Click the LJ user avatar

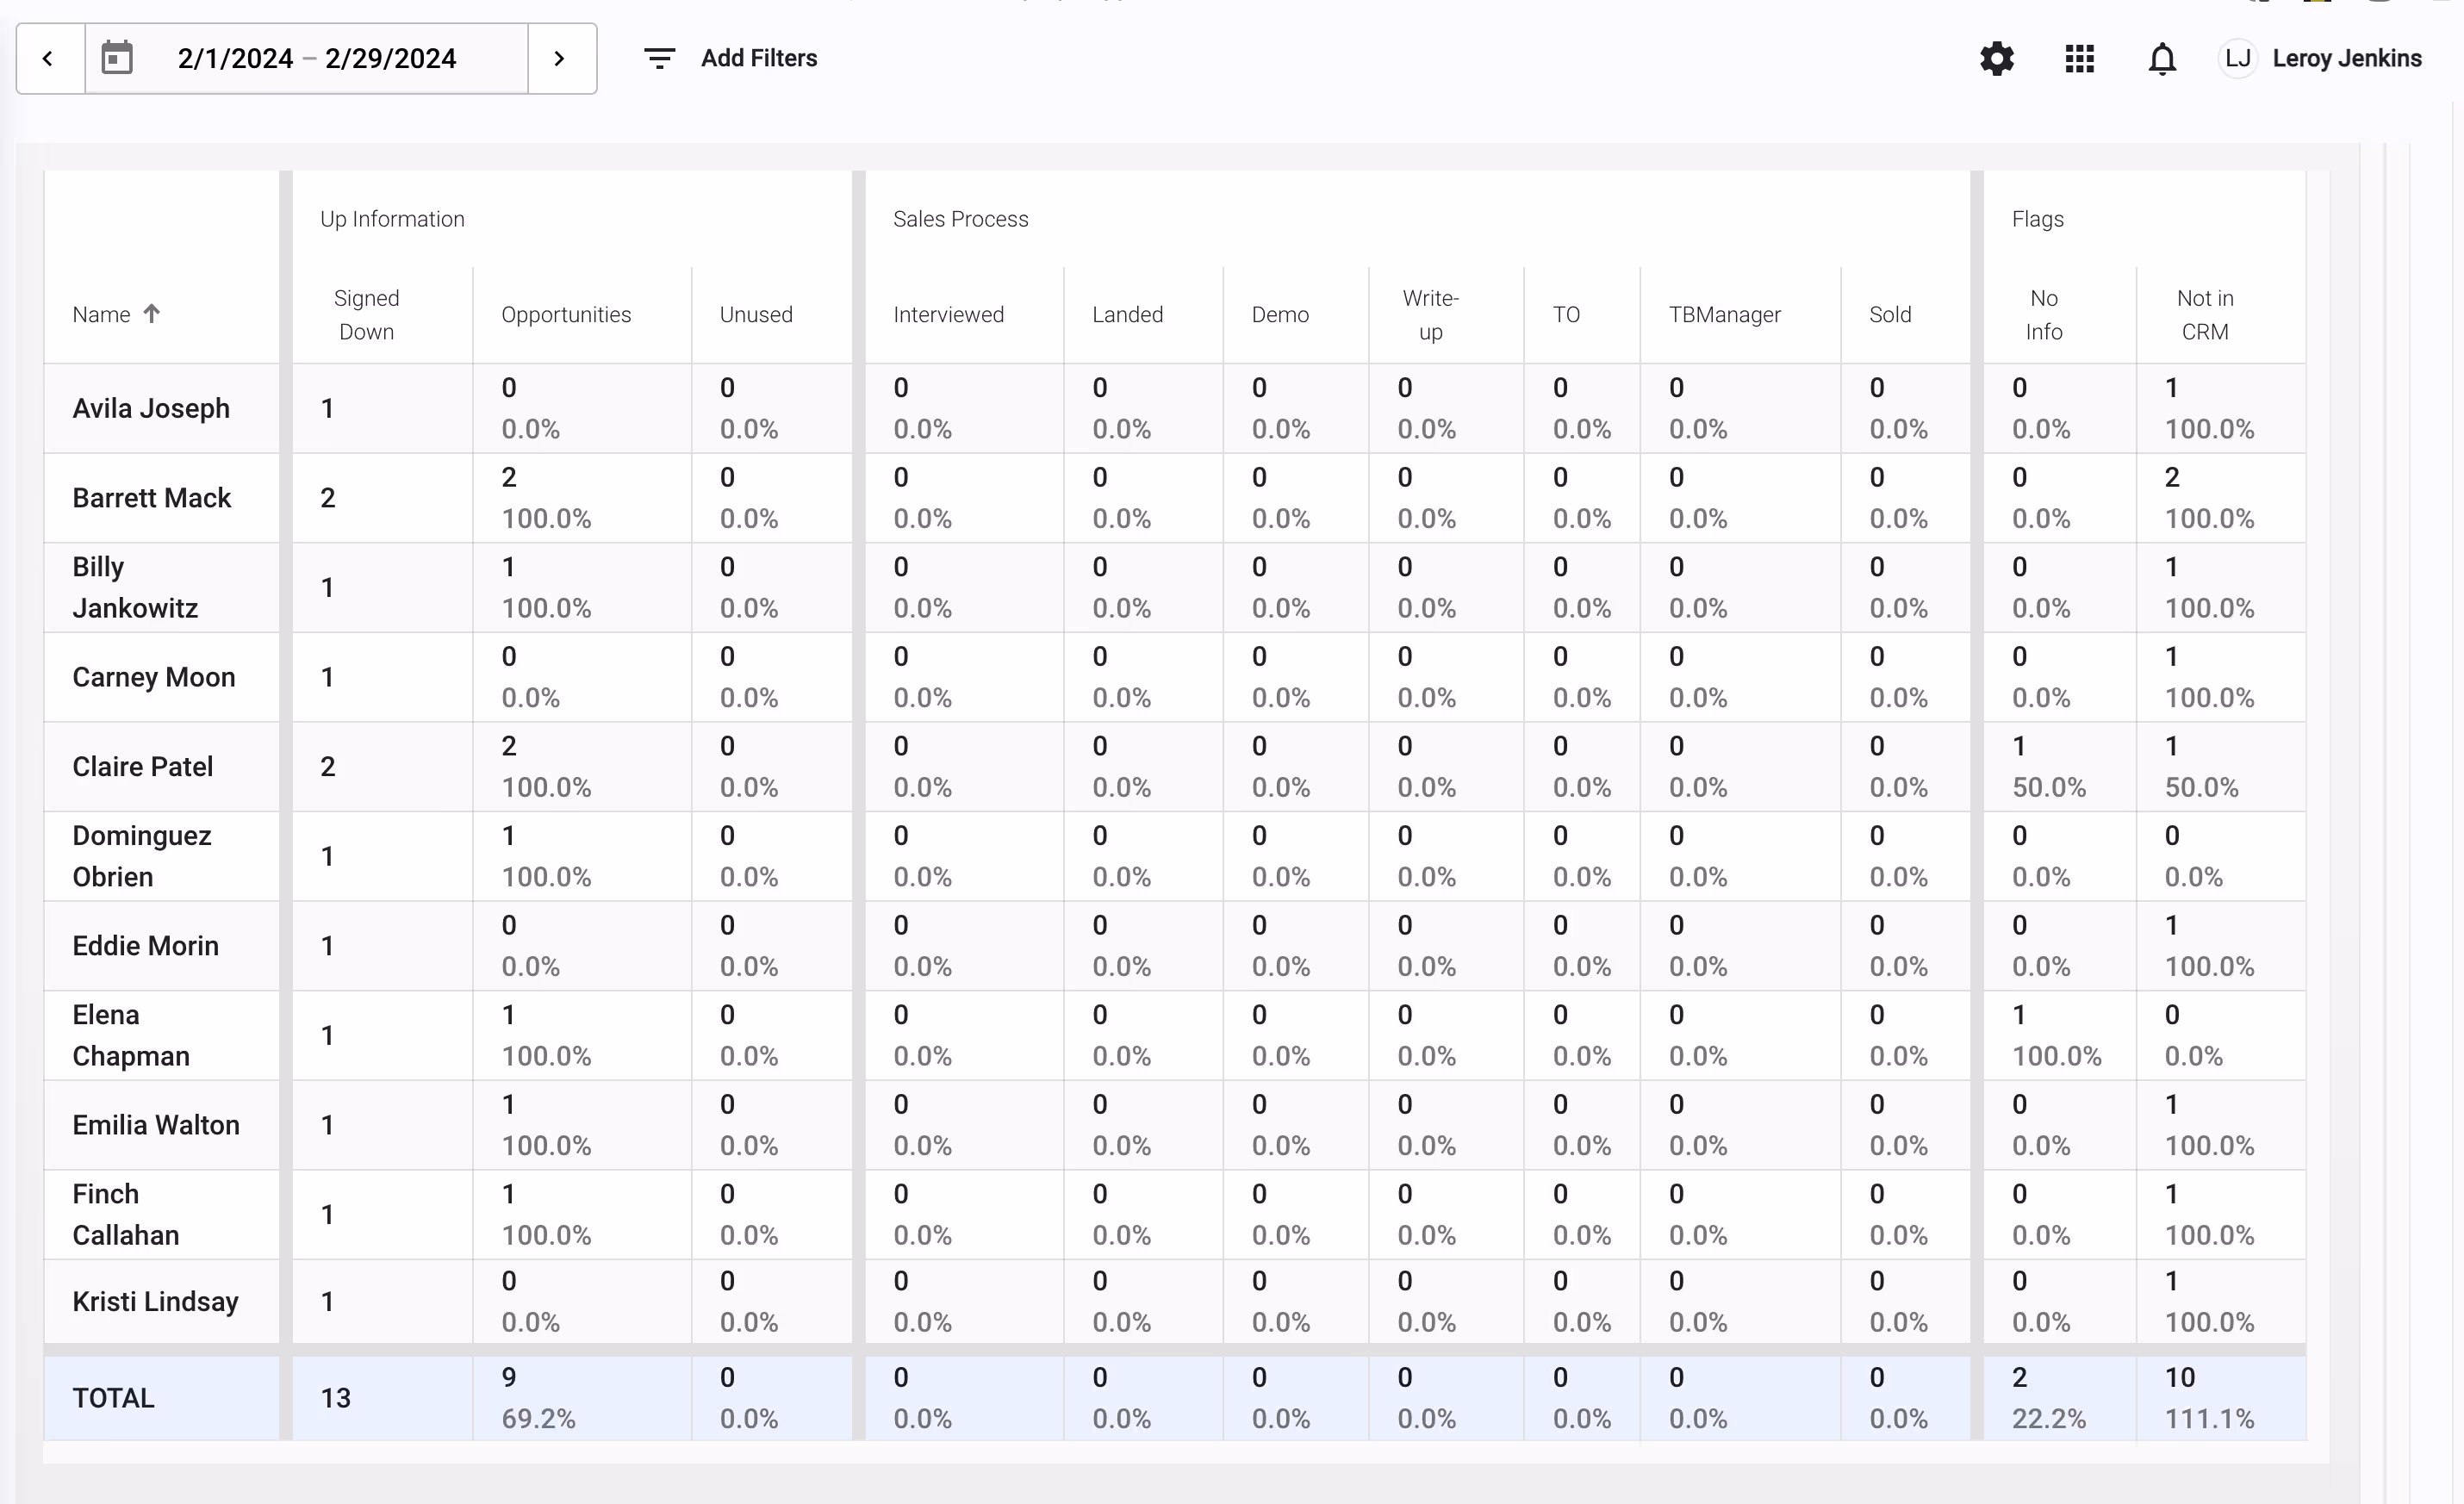pos(2238,59)
